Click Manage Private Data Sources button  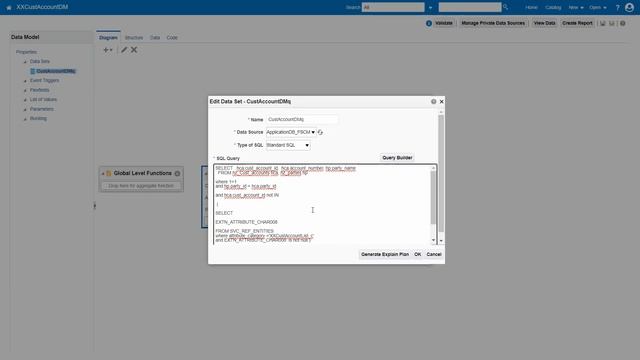click(493, 23)
